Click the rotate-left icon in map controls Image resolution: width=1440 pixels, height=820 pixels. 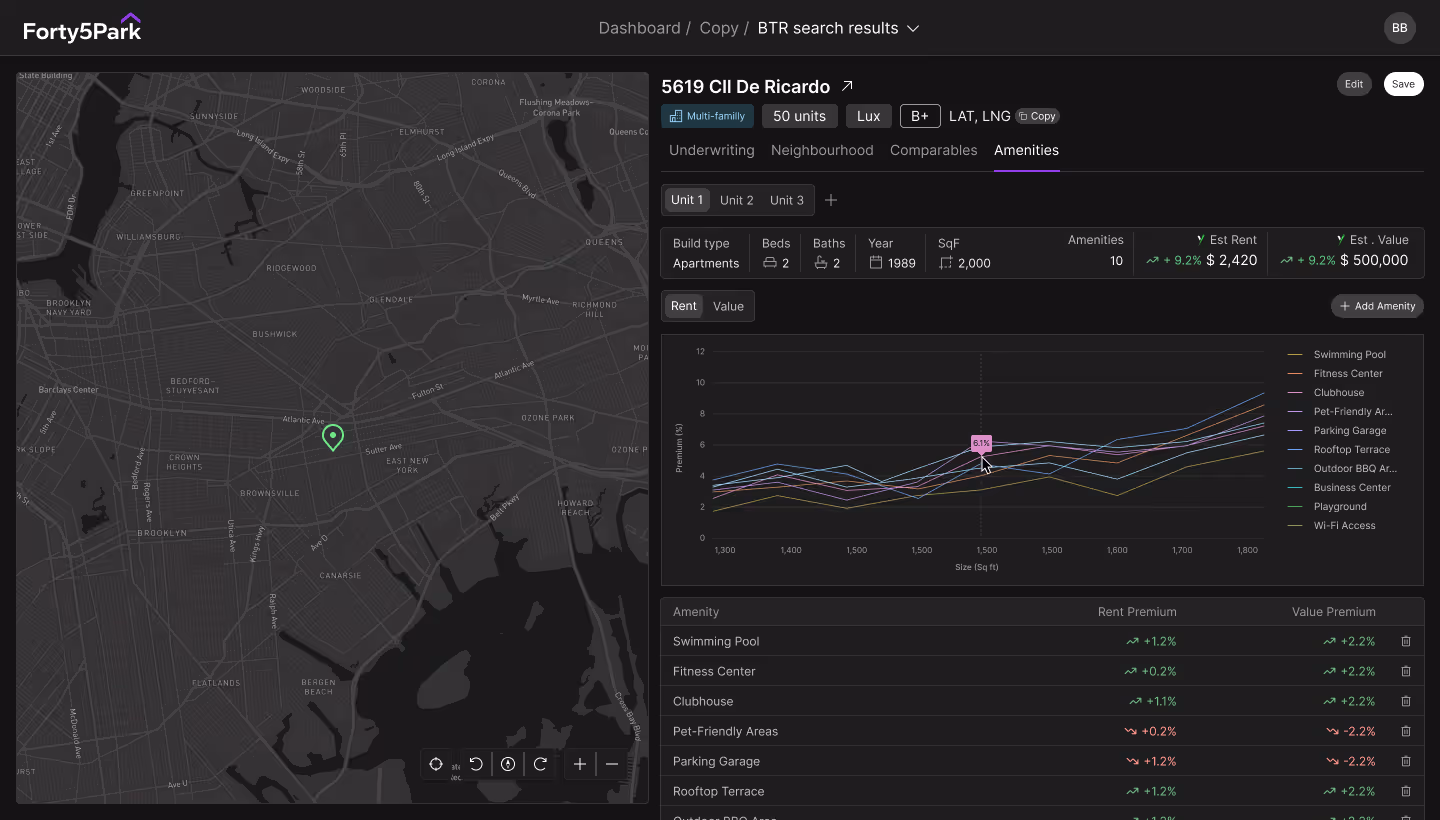[x=476, y=764]
